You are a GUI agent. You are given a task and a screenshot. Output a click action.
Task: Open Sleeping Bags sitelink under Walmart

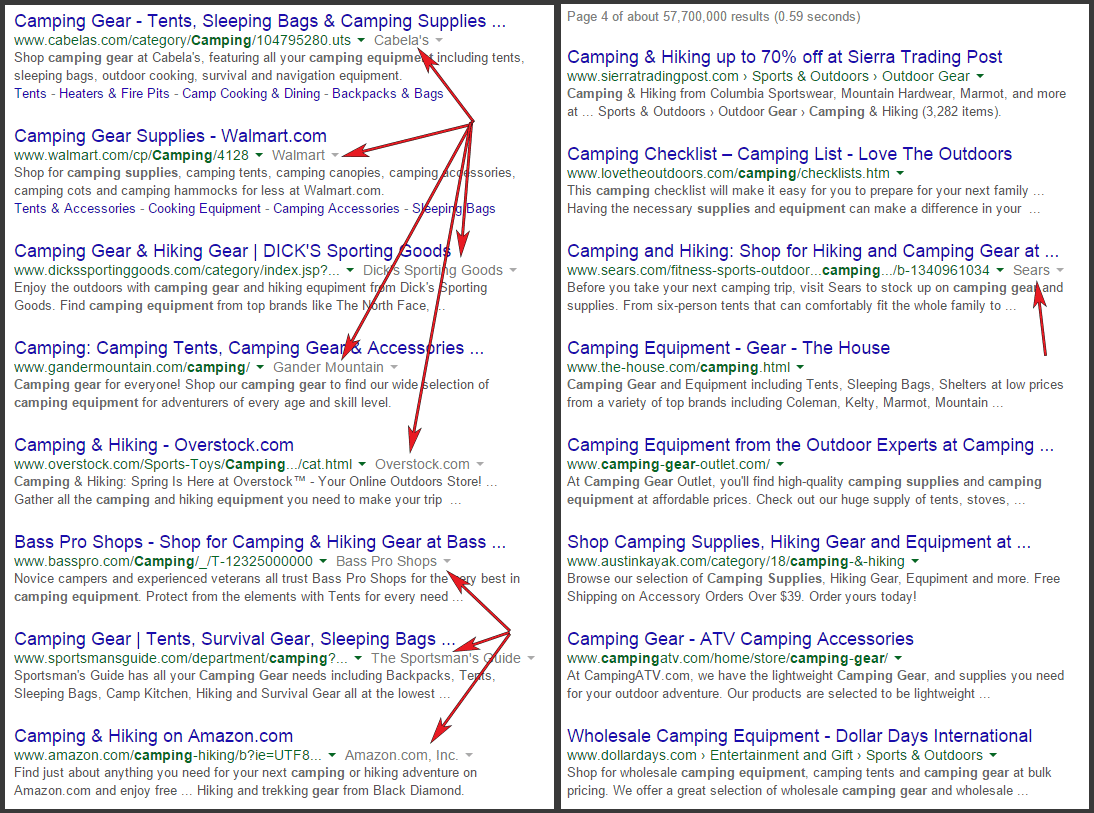[454, 209]
